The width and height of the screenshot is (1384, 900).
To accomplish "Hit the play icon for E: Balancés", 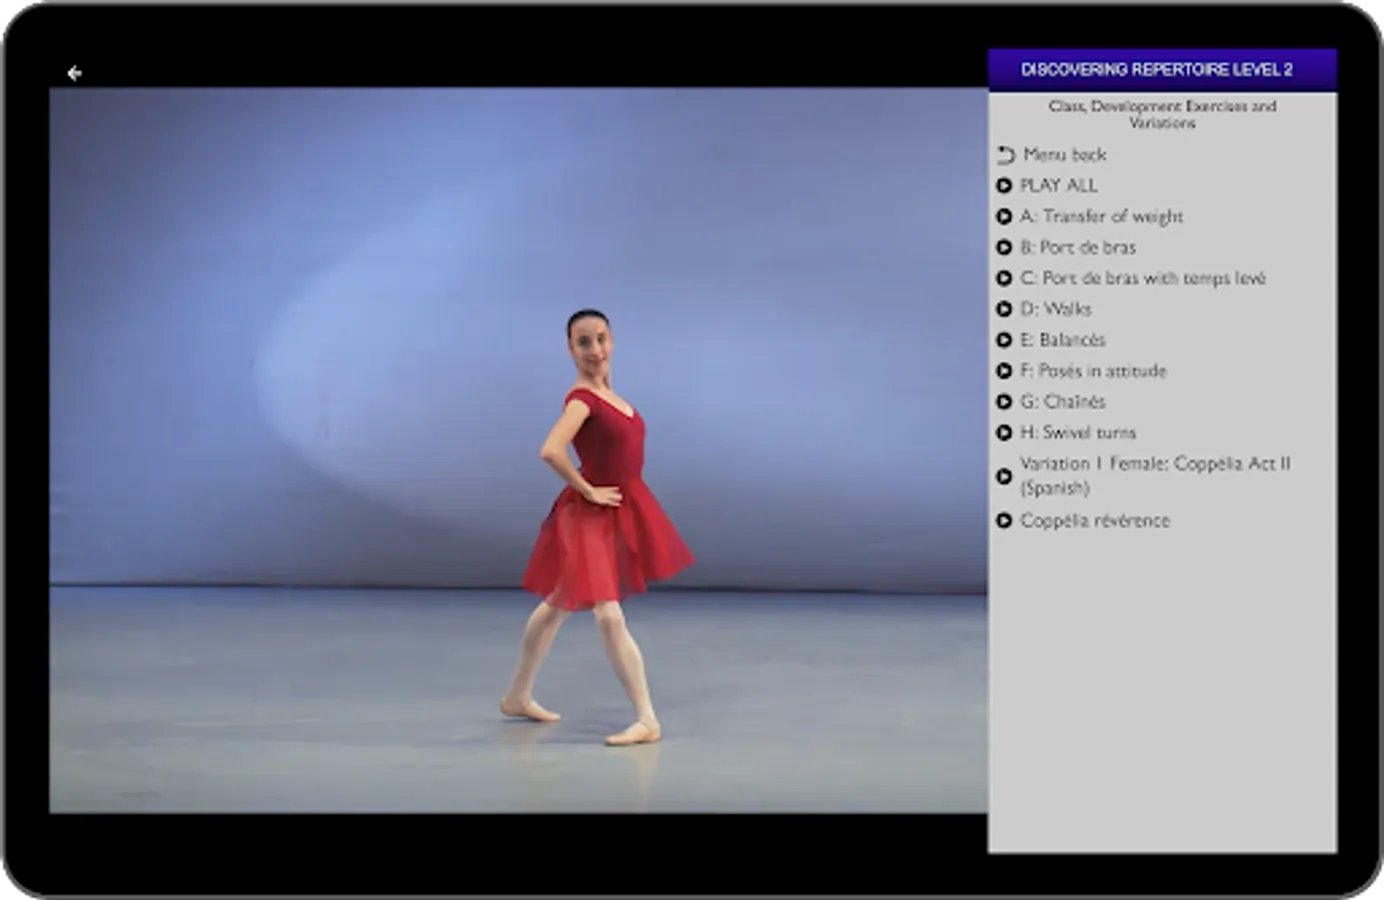I will tap(1004, 341).
